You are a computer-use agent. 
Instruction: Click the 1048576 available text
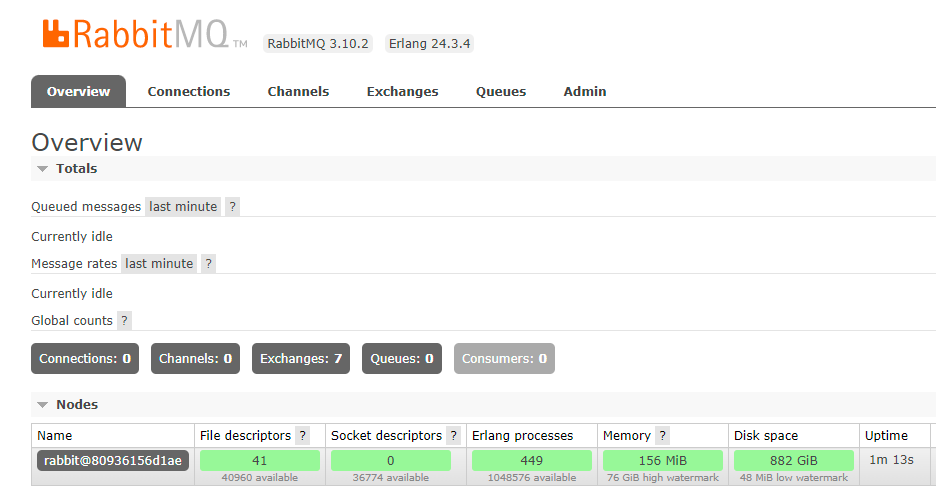click(x=532, y=478)
